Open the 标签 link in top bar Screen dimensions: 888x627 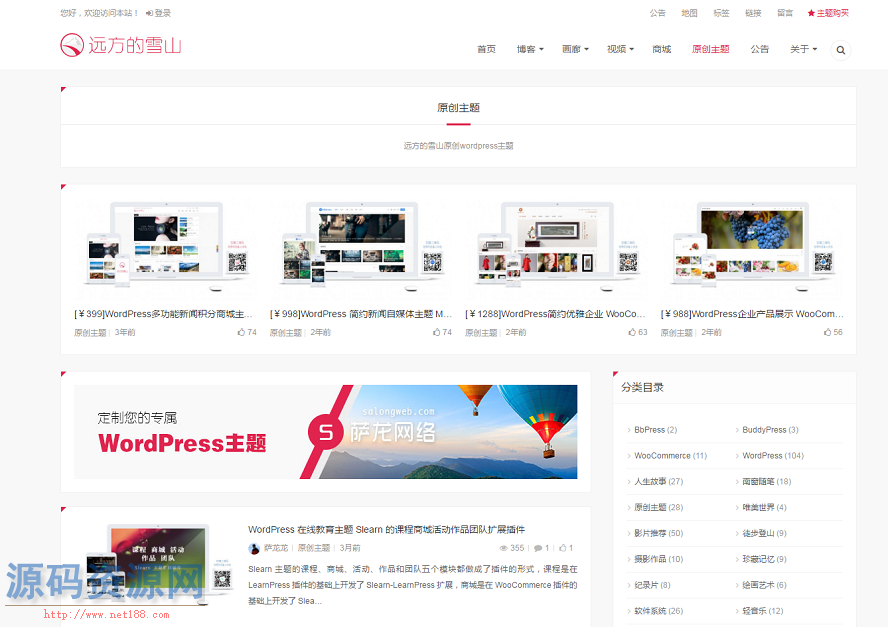point(721,13)
